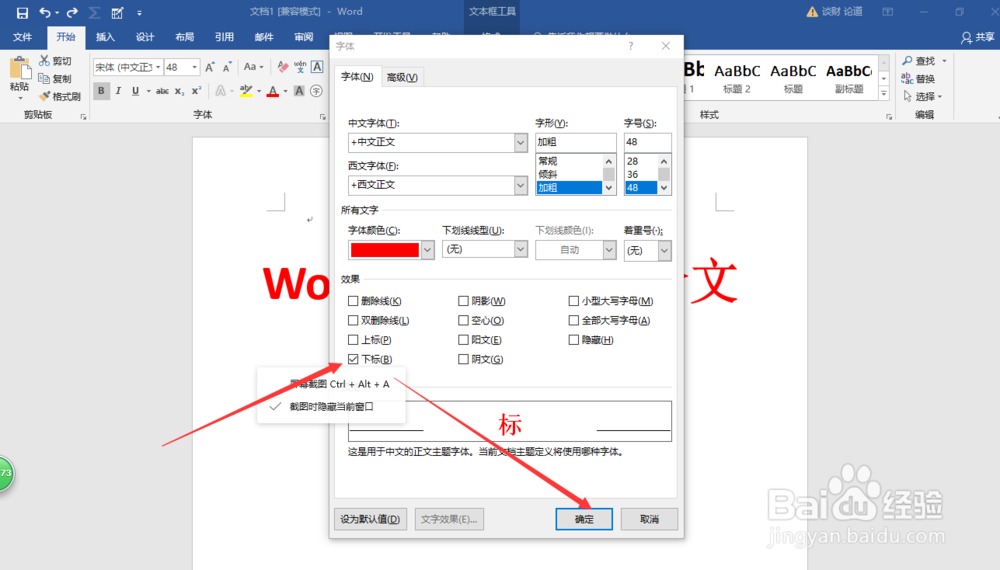The height and width of the screenshot is (570, 1000).
Task: Click the Share (共享) button
Action: (978, 38)
